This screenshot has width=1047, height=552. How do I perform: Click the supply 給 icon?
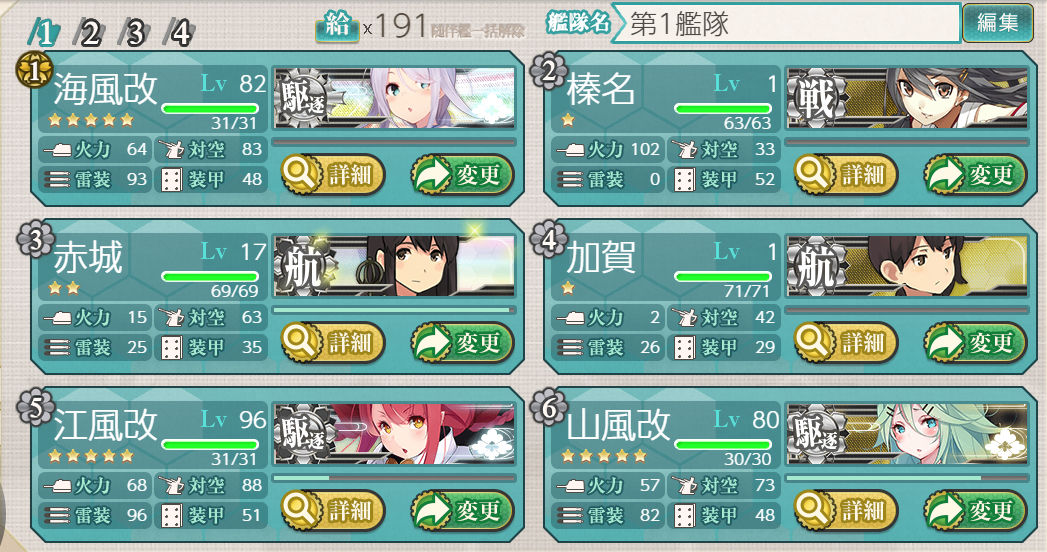click(x=337, y=26)
